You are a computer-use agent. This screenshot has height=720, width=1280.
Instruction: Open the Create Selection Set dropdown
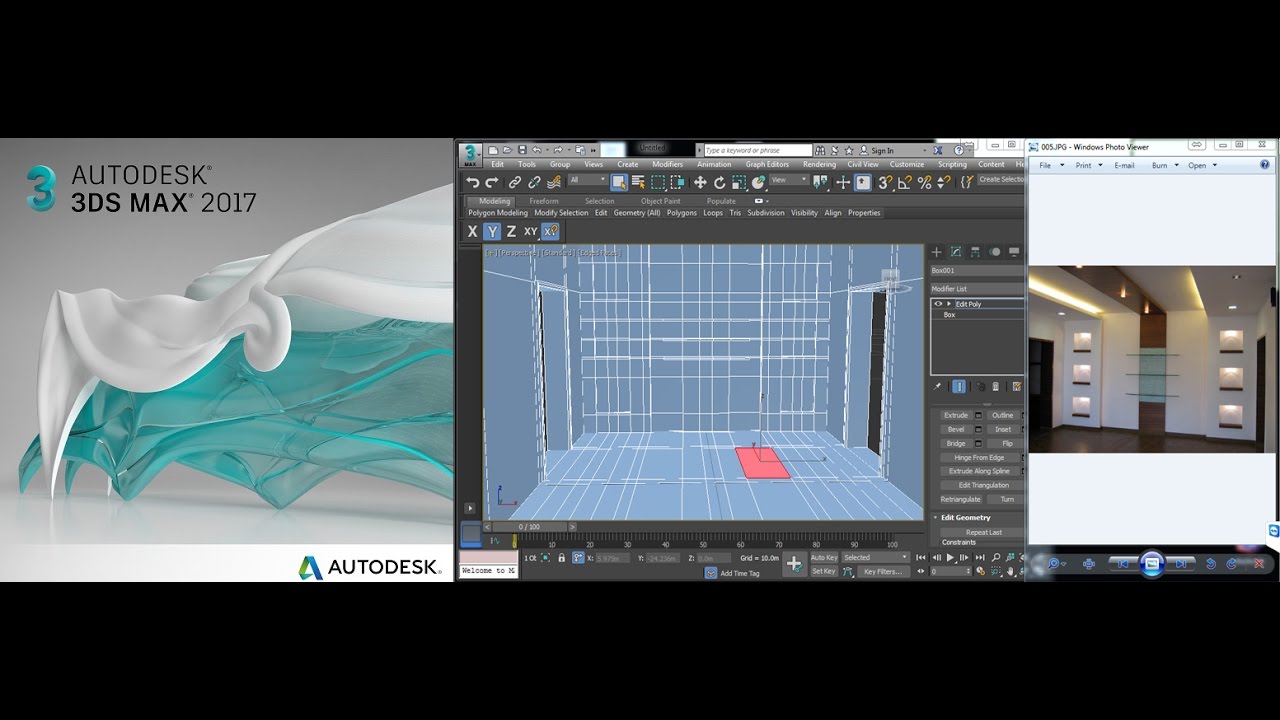coord(1001,180)
